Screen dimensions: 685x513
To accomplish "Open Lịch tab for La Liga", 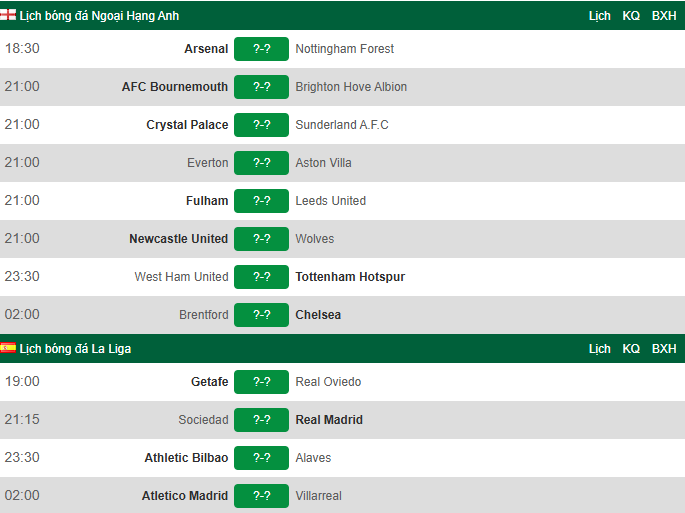I will 600,349.
